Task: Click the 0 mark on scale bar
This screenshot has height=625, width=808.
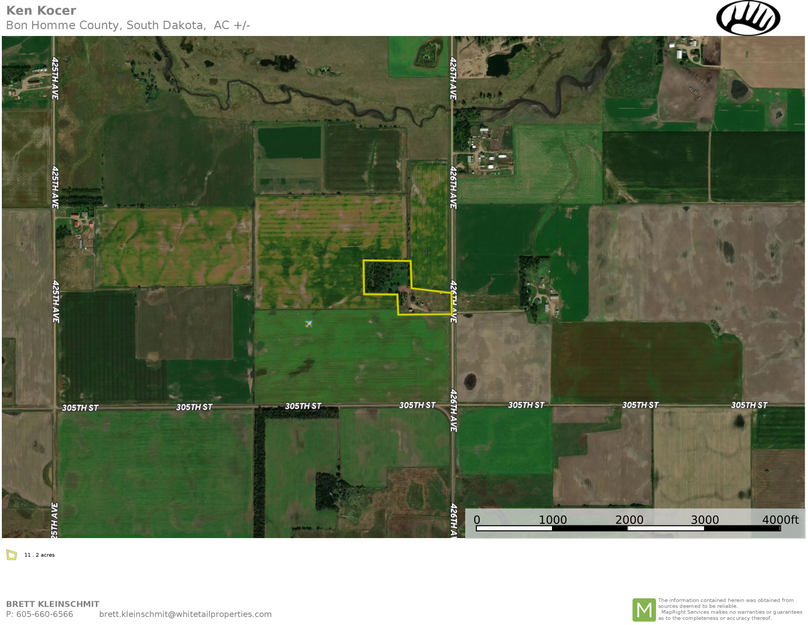Action: point(477,519)
